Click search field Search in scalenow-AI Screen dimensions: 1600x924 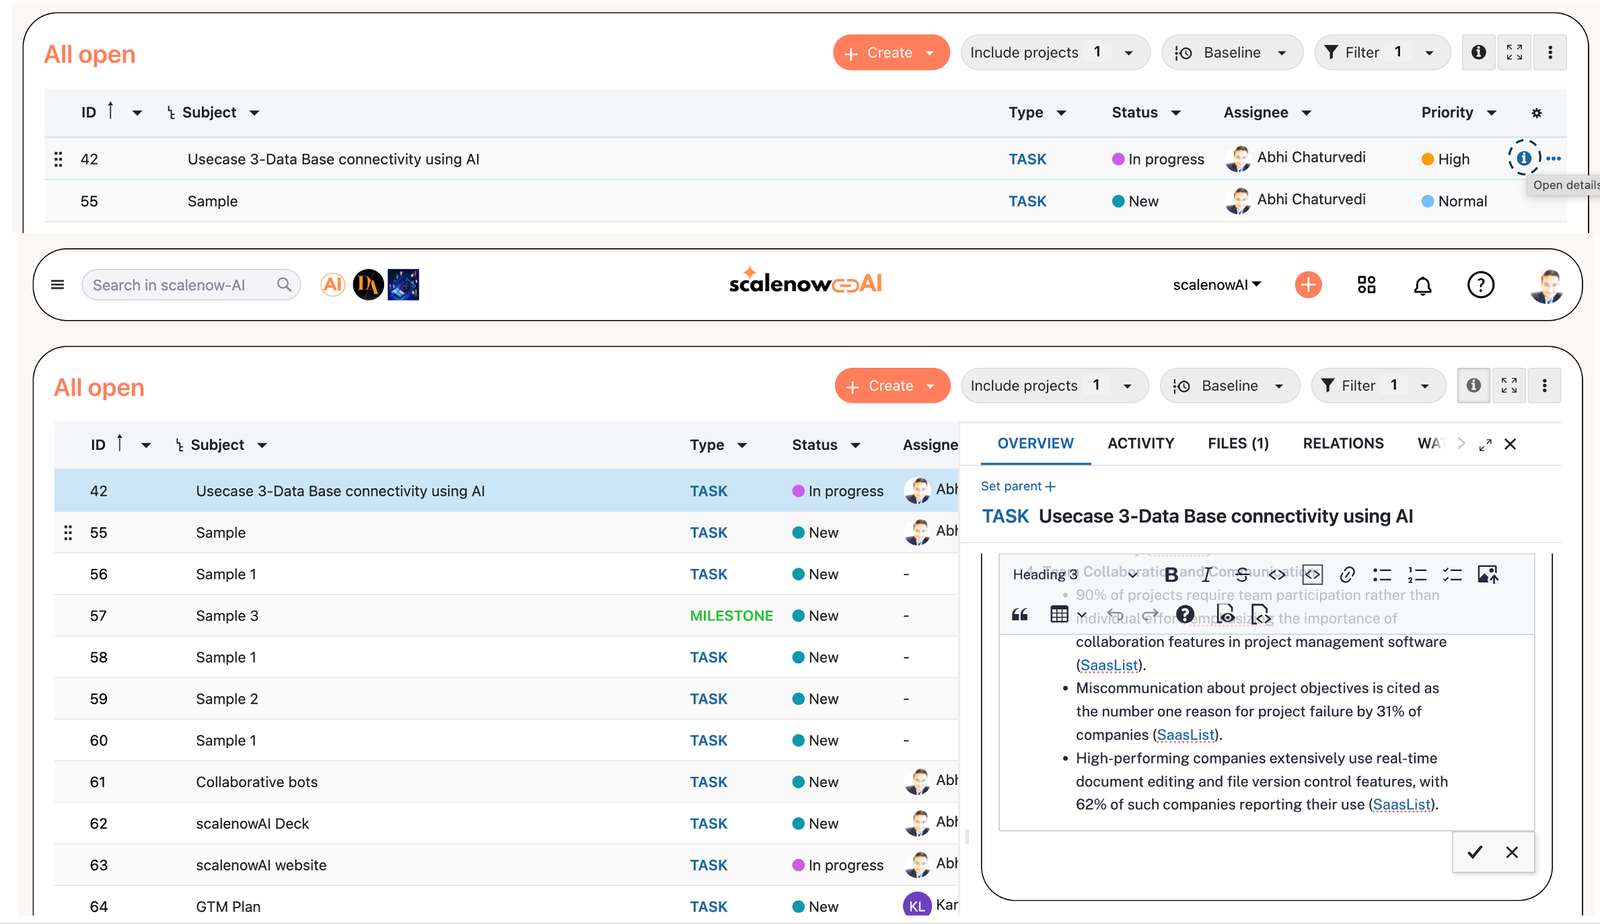190,285
